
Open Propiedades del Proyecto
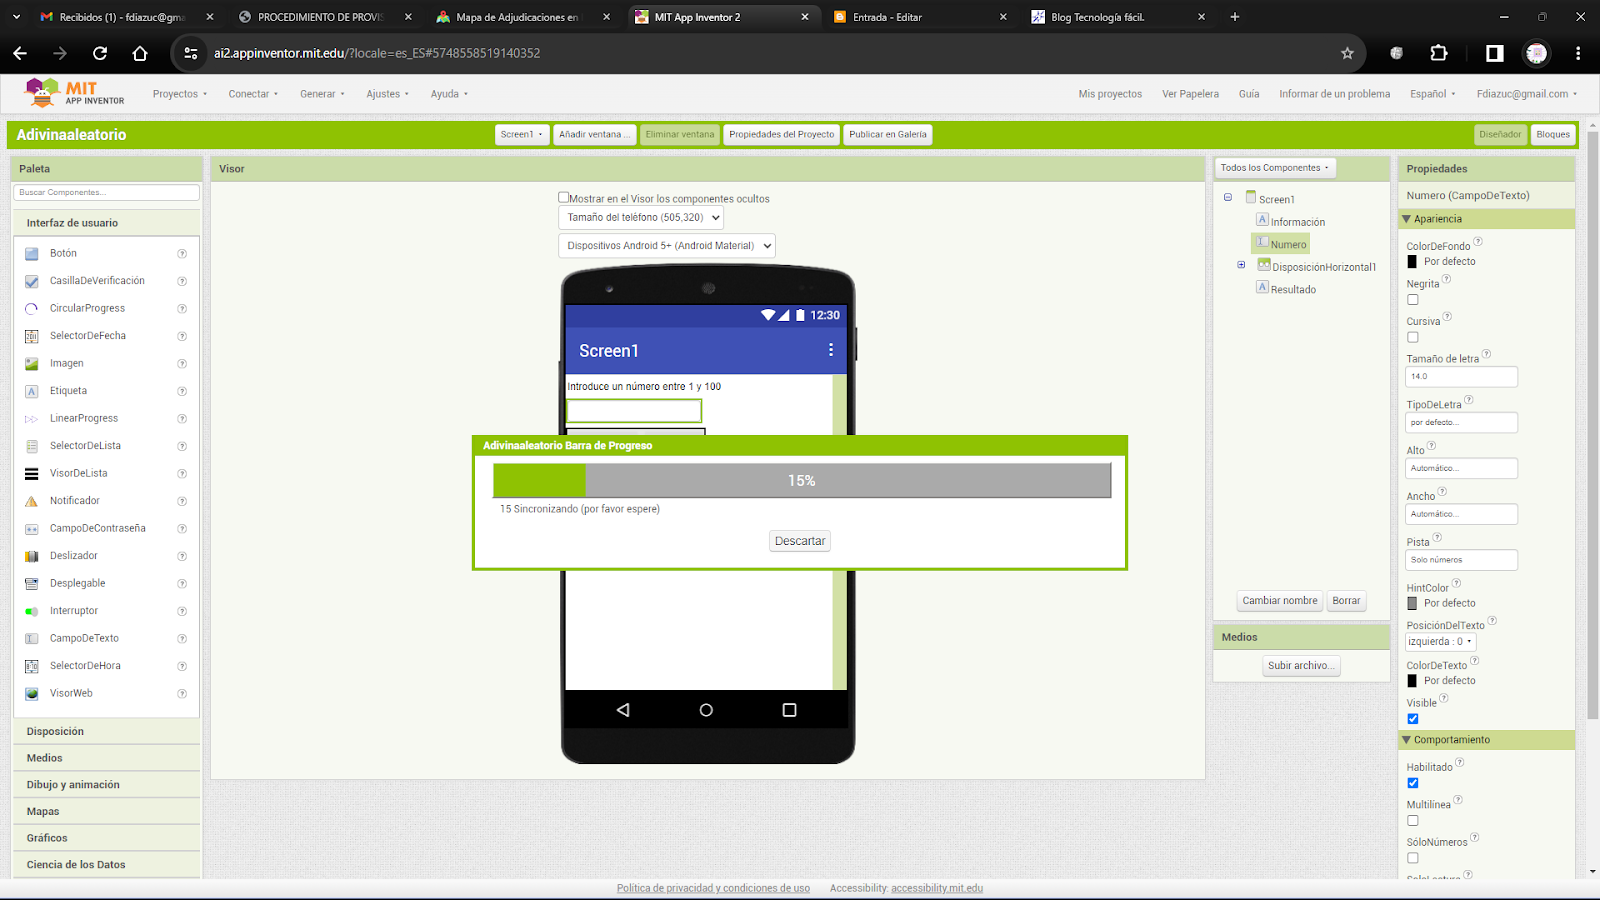(781, 134)
